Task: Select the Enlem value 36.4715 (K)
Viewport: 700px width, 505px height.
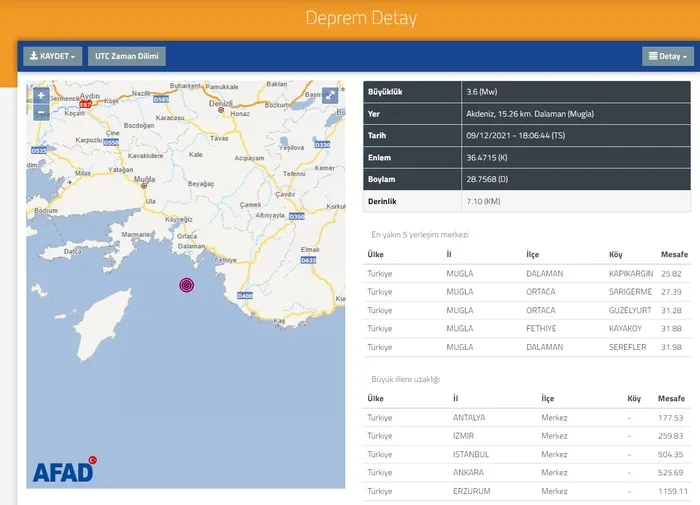Action: click(x=487, y=158)
